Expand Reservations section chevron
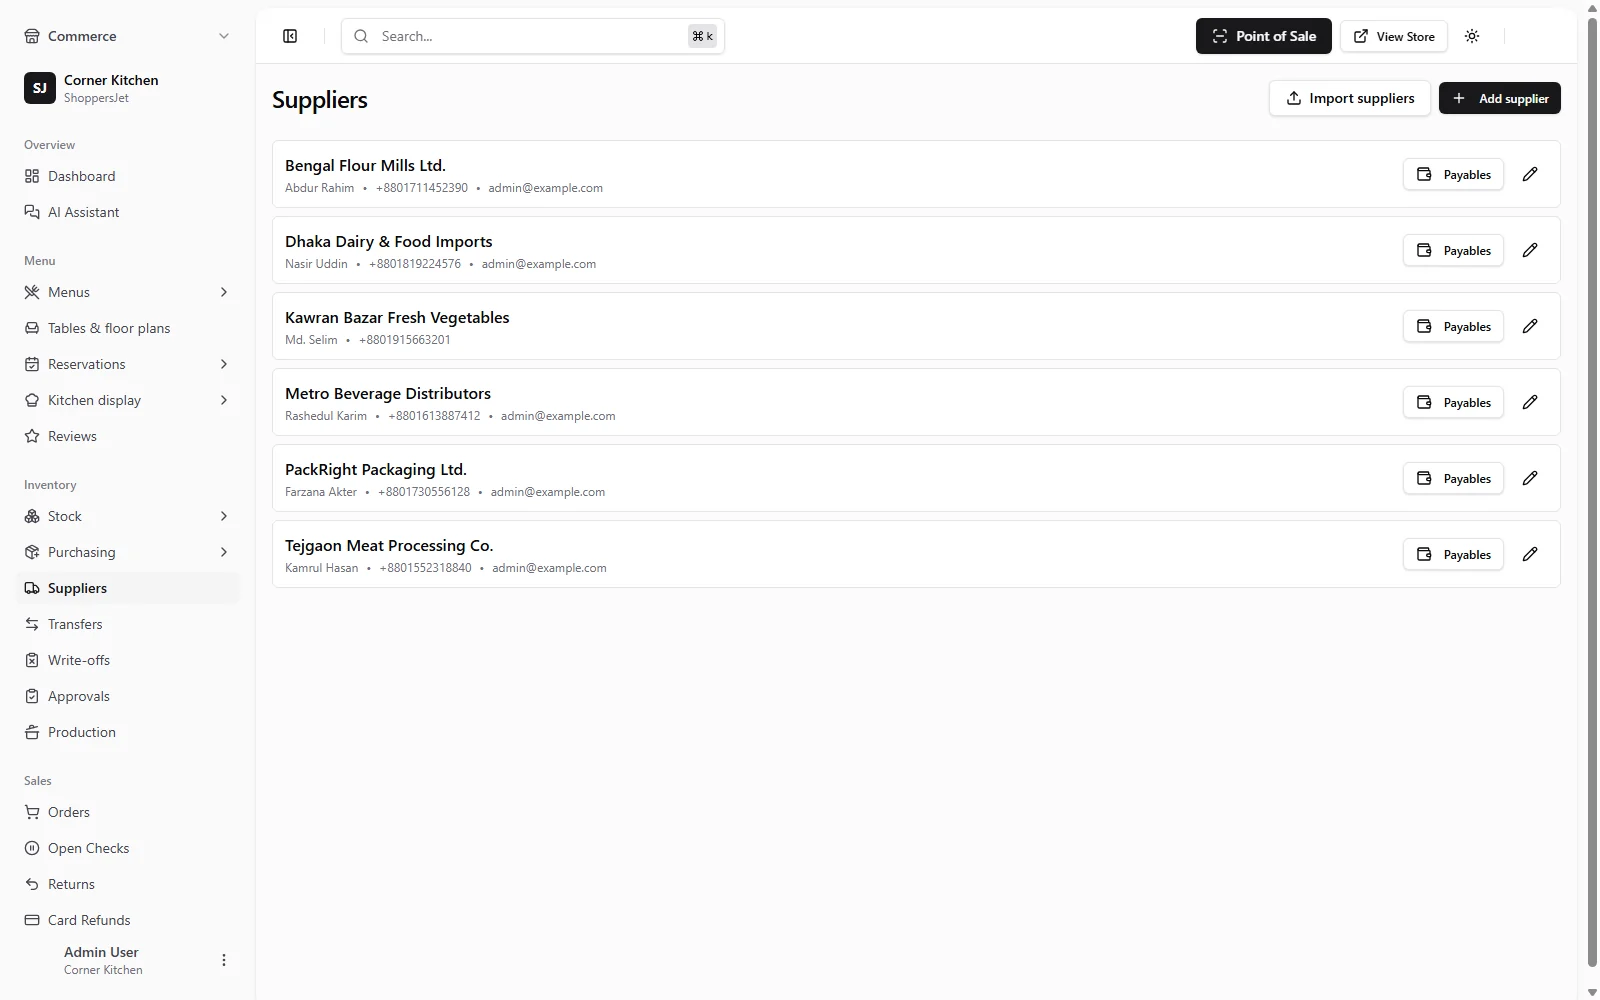Screen dimensions: 1600x1000 click(x=224, y=364)
